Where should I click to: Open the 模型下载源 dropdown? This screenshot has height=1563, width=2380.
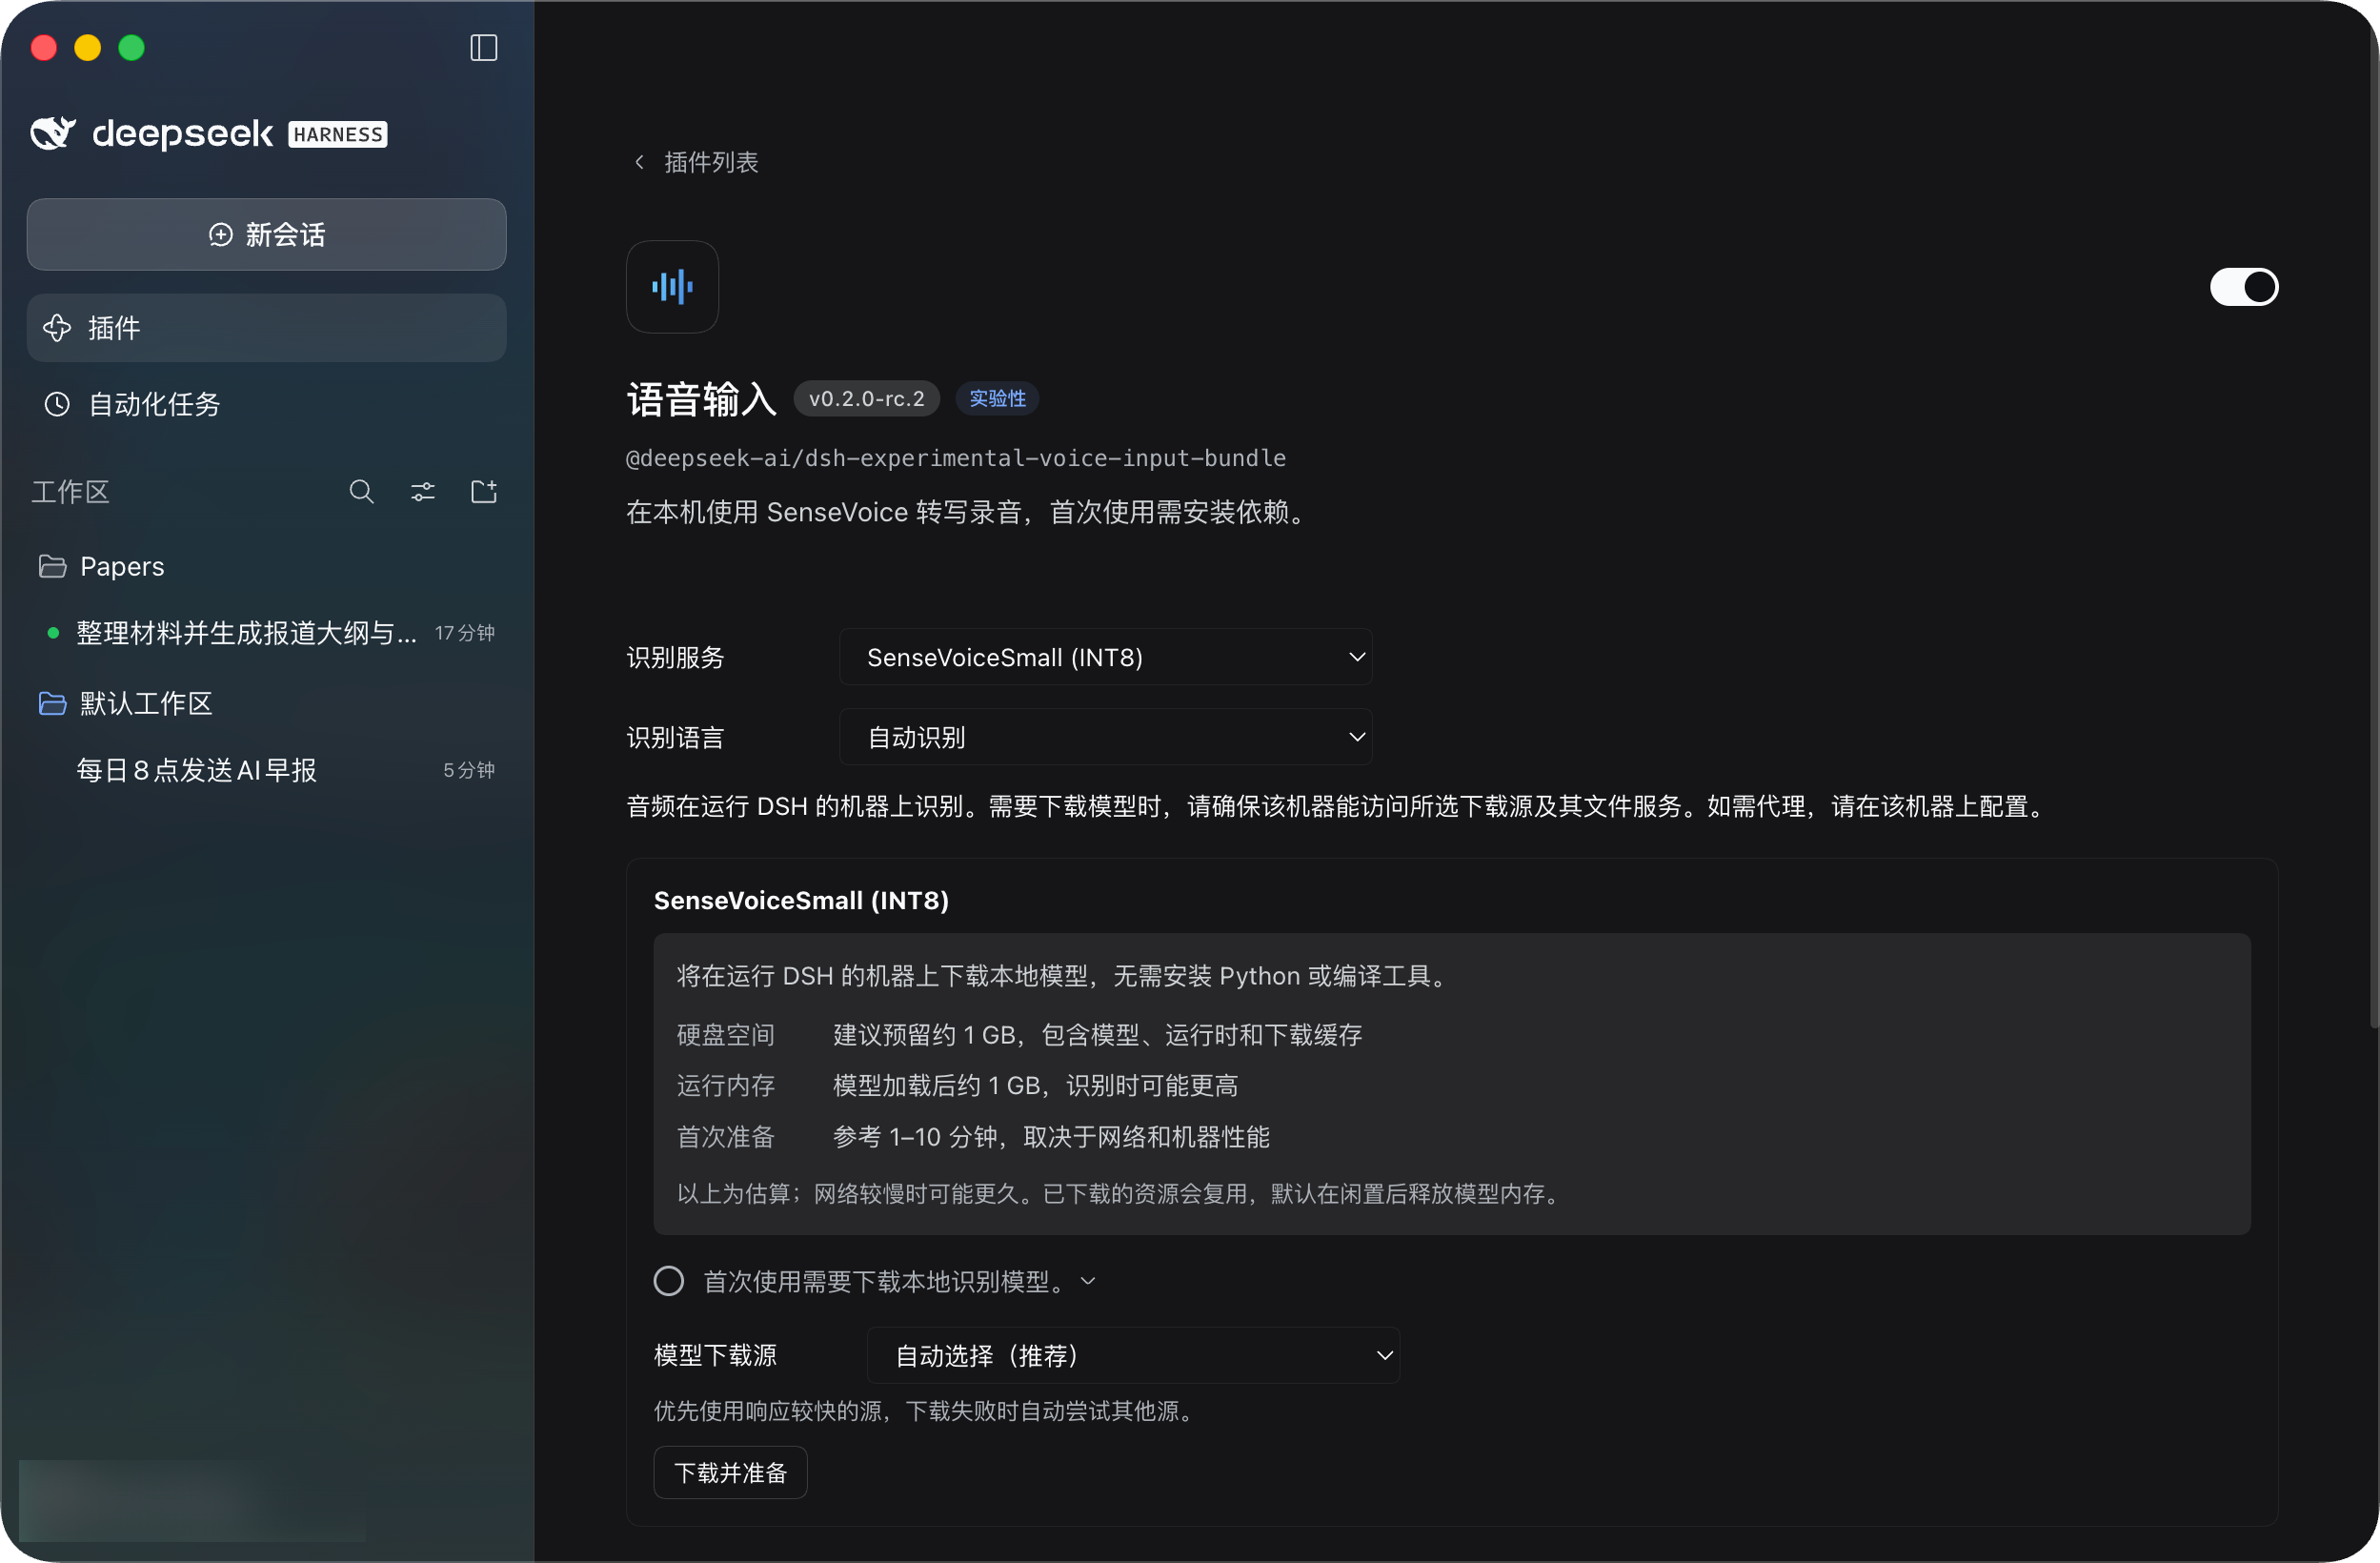click(x=1134, y=1355)
